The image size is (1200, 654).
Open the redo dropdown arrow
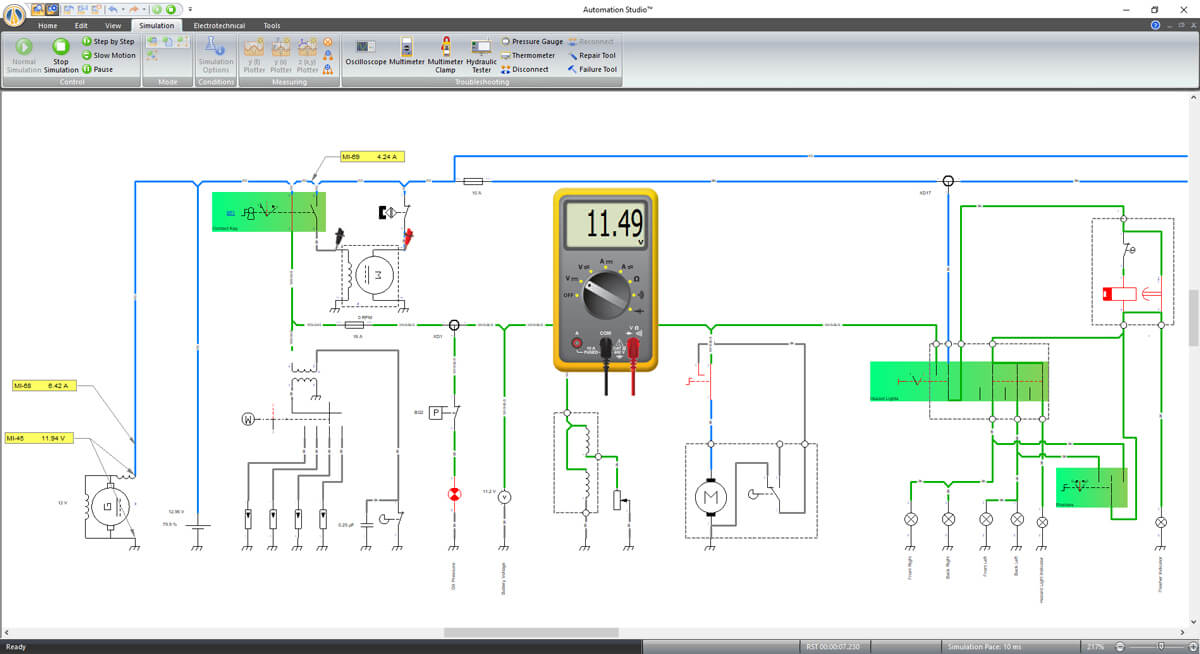[x=145, y=9]
